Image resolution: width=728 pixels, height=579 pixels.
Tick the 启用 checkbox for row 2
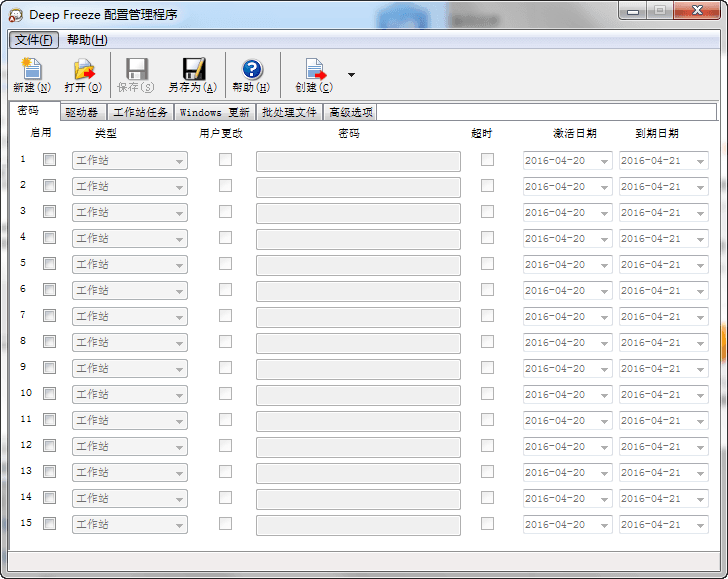point(49,186)
